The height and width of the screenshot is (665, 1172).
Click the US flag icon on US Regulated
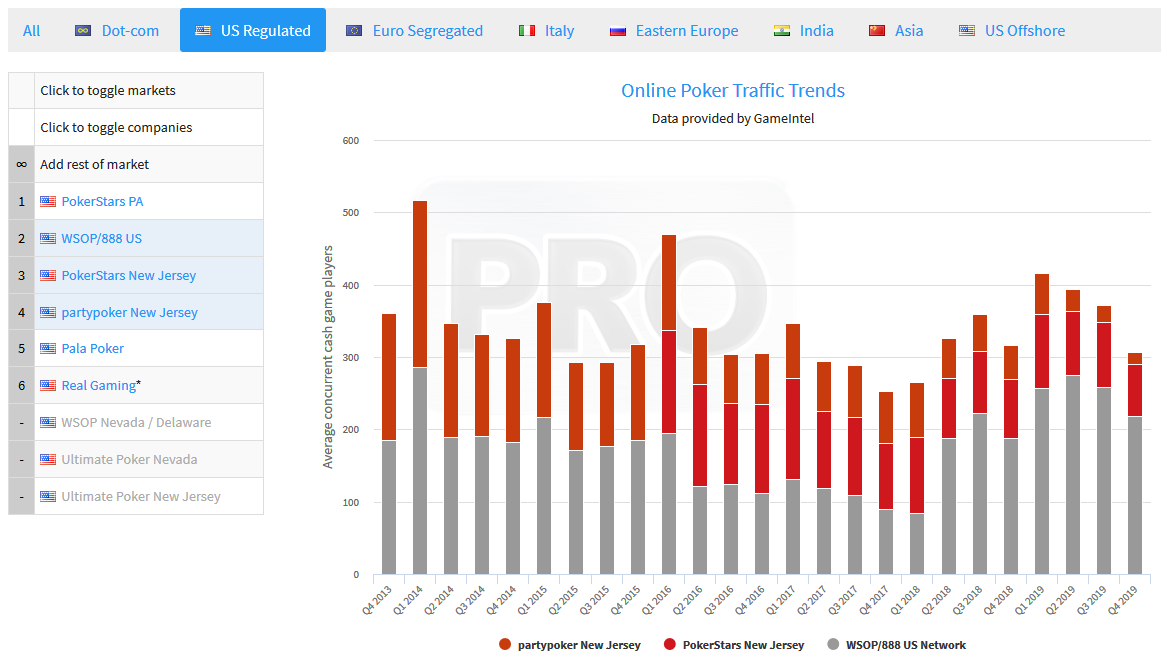point(203,31)
